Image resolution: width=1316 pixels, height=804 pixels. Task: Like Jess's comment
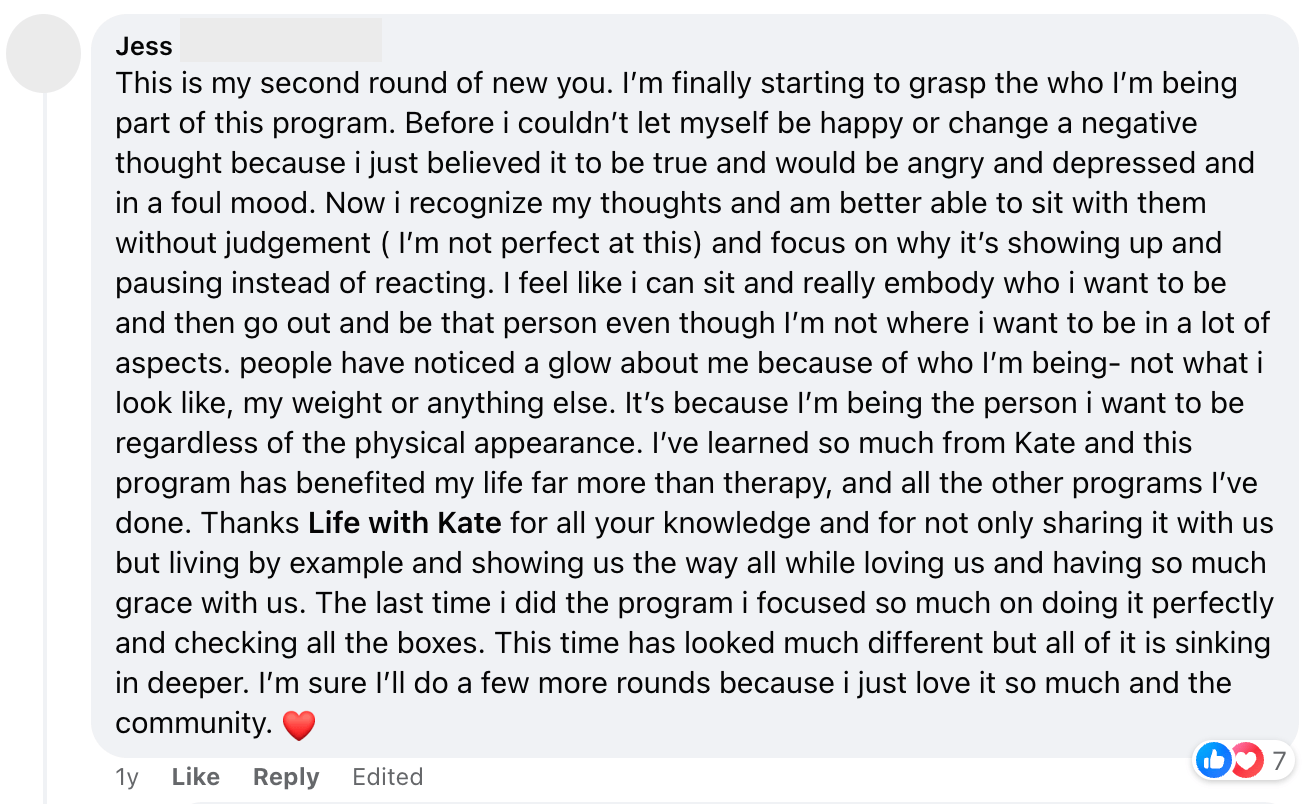click(196, 777)
